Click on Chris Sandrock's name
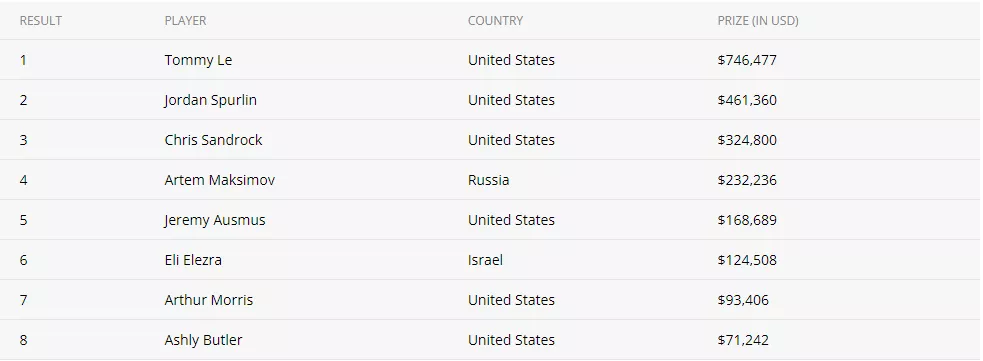Image resolution: width=983 pixels, height=361 pixels. point(213,140)
